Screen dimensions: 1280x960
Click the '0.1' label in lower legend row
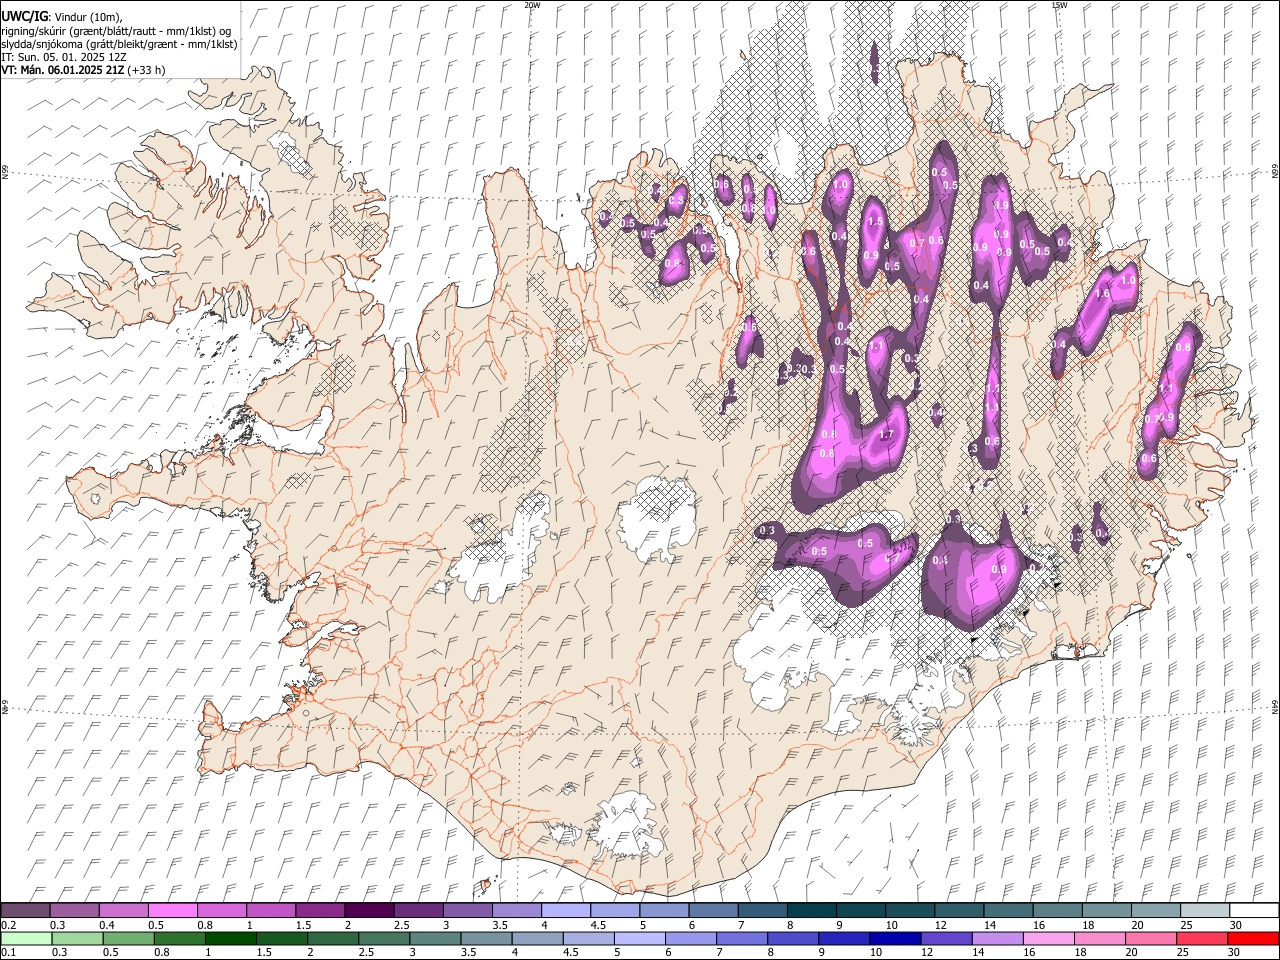click(8, 953)
